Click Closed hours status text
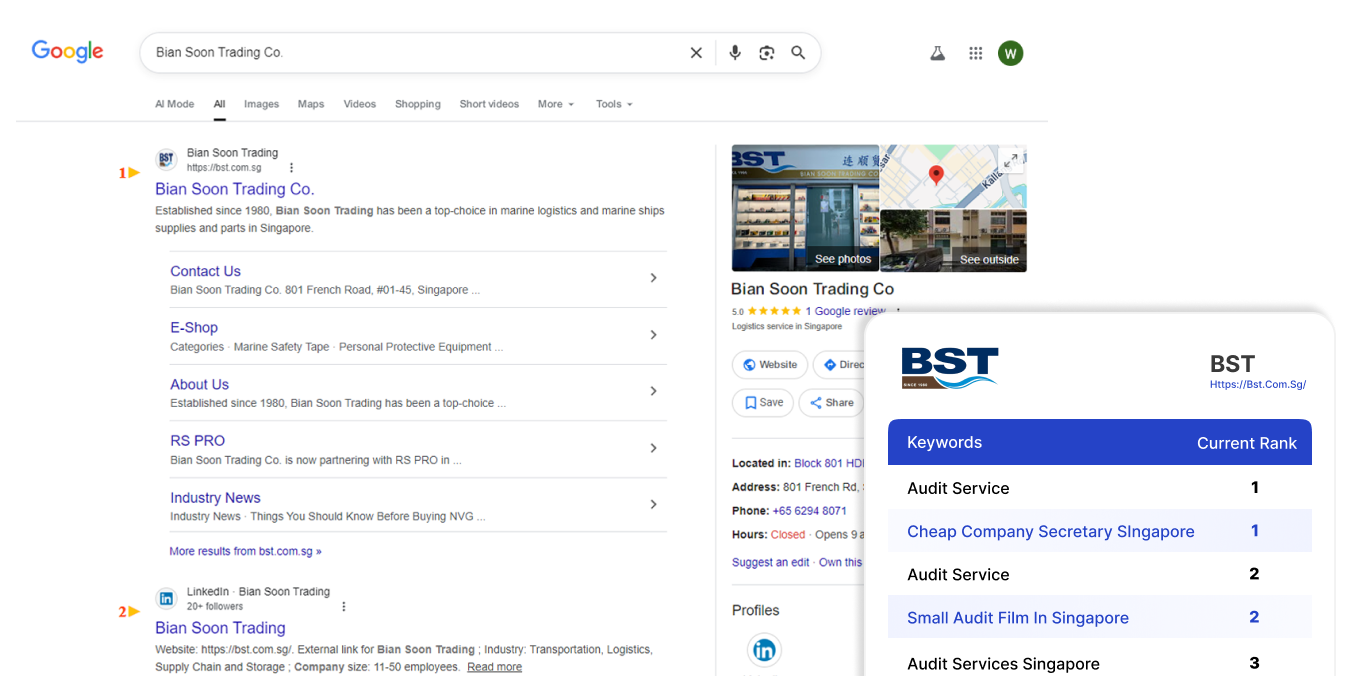This screenshot has height=676, width=1349. (x=788, y=535)
